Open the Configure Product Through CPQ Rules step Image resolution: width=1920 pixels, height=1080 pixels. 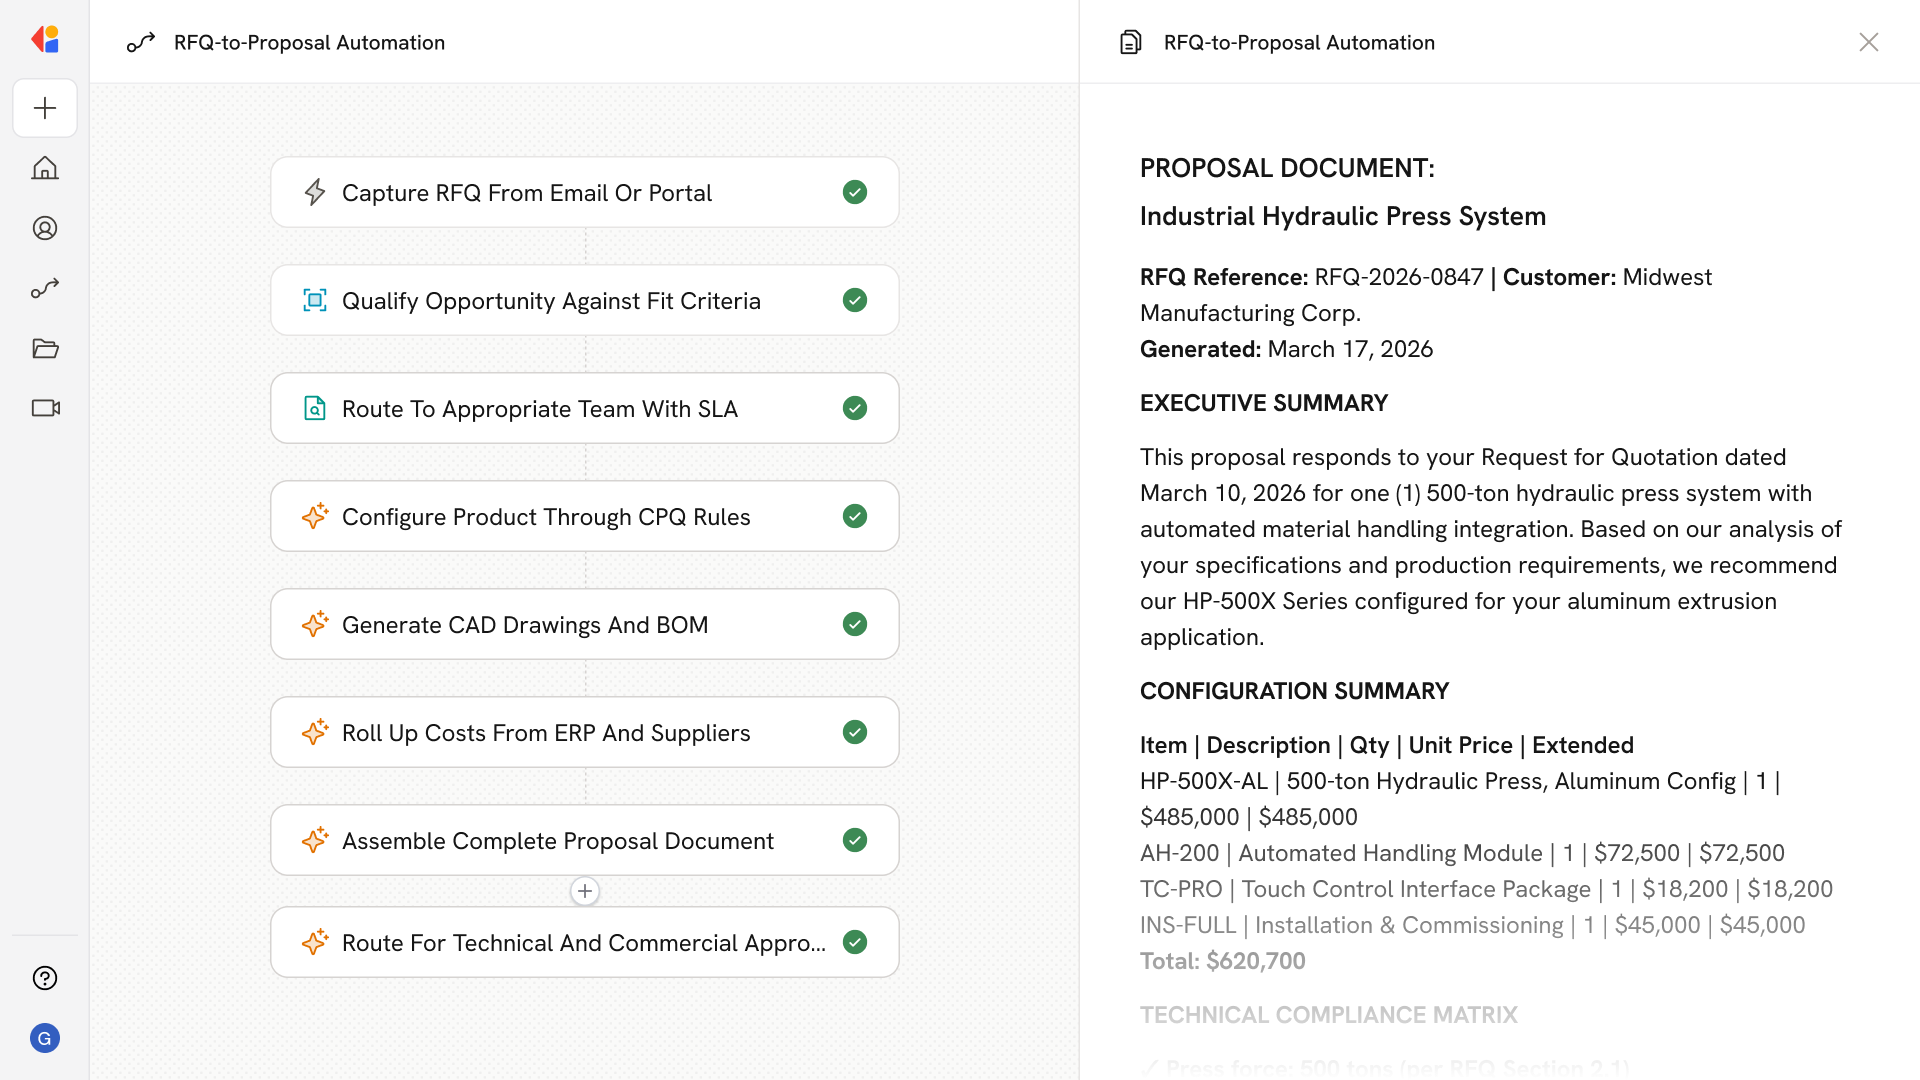[x=546, y=517]
